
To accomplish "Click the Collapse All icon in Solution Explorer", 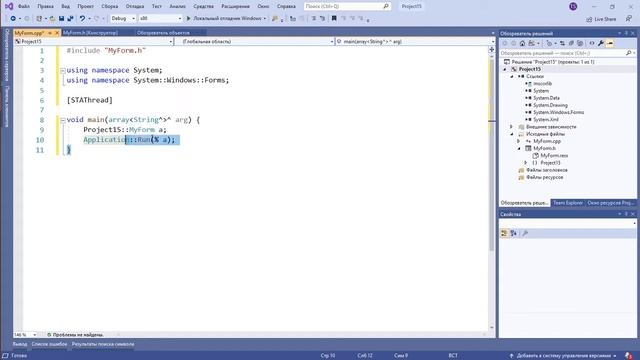I will point(571,43).
